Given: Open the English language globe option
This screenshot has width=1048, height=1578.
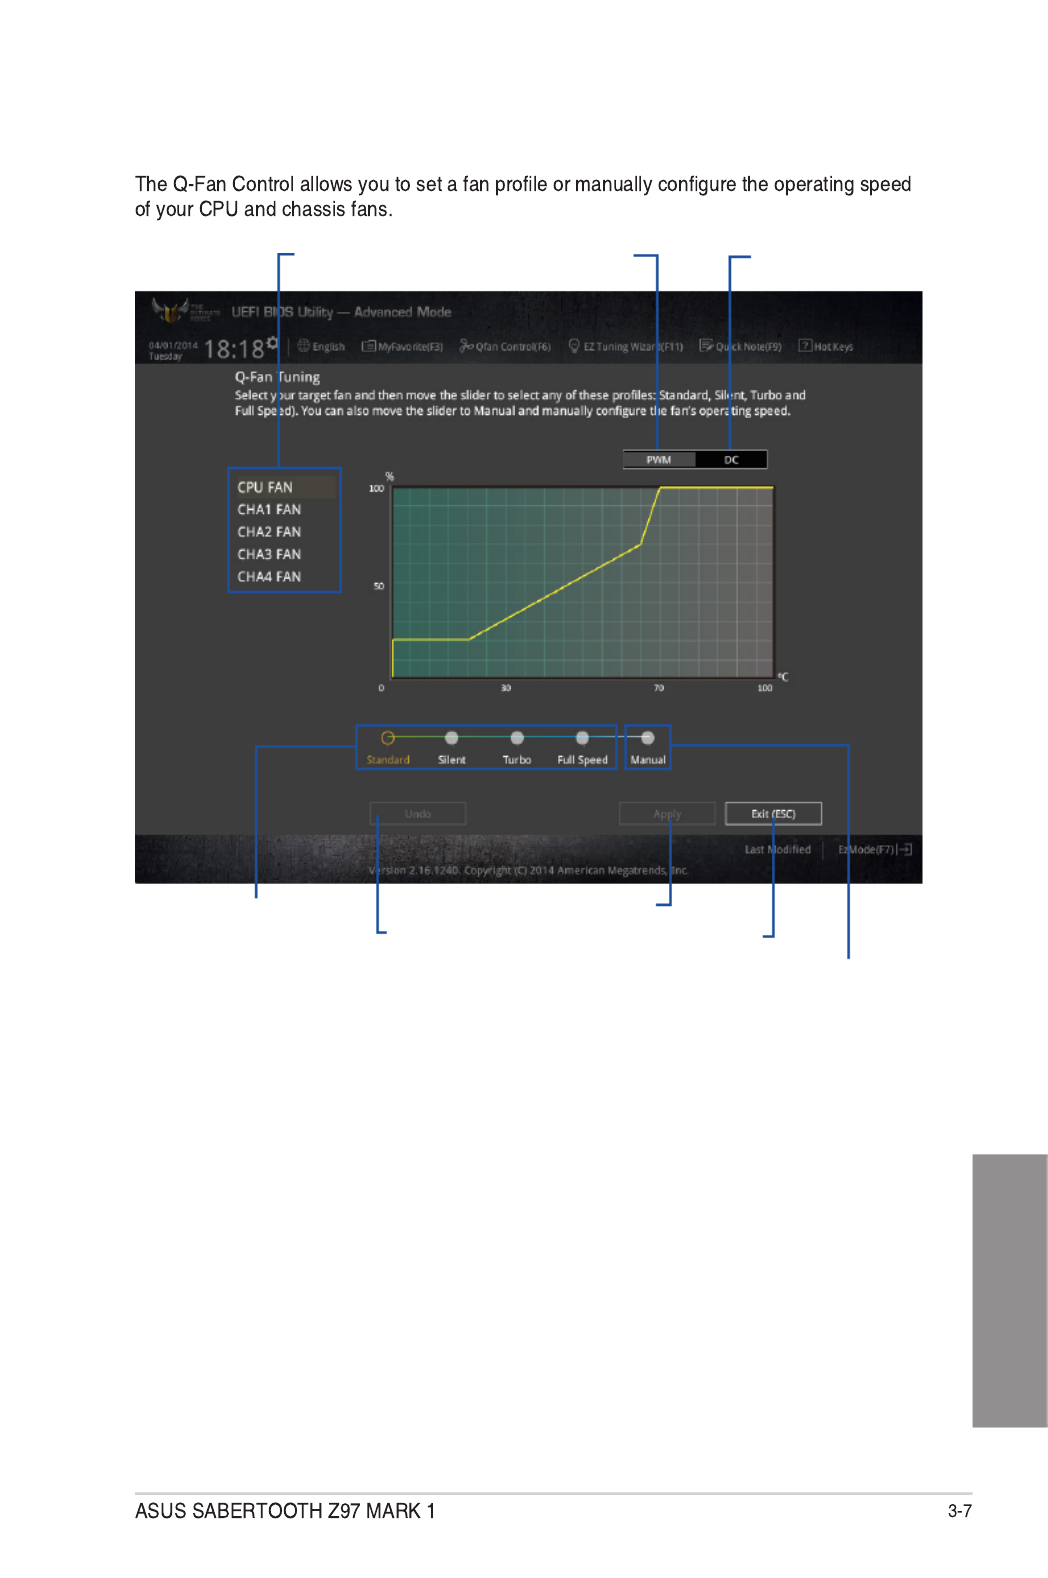Looking at the screenshot, I should point(321,347).
